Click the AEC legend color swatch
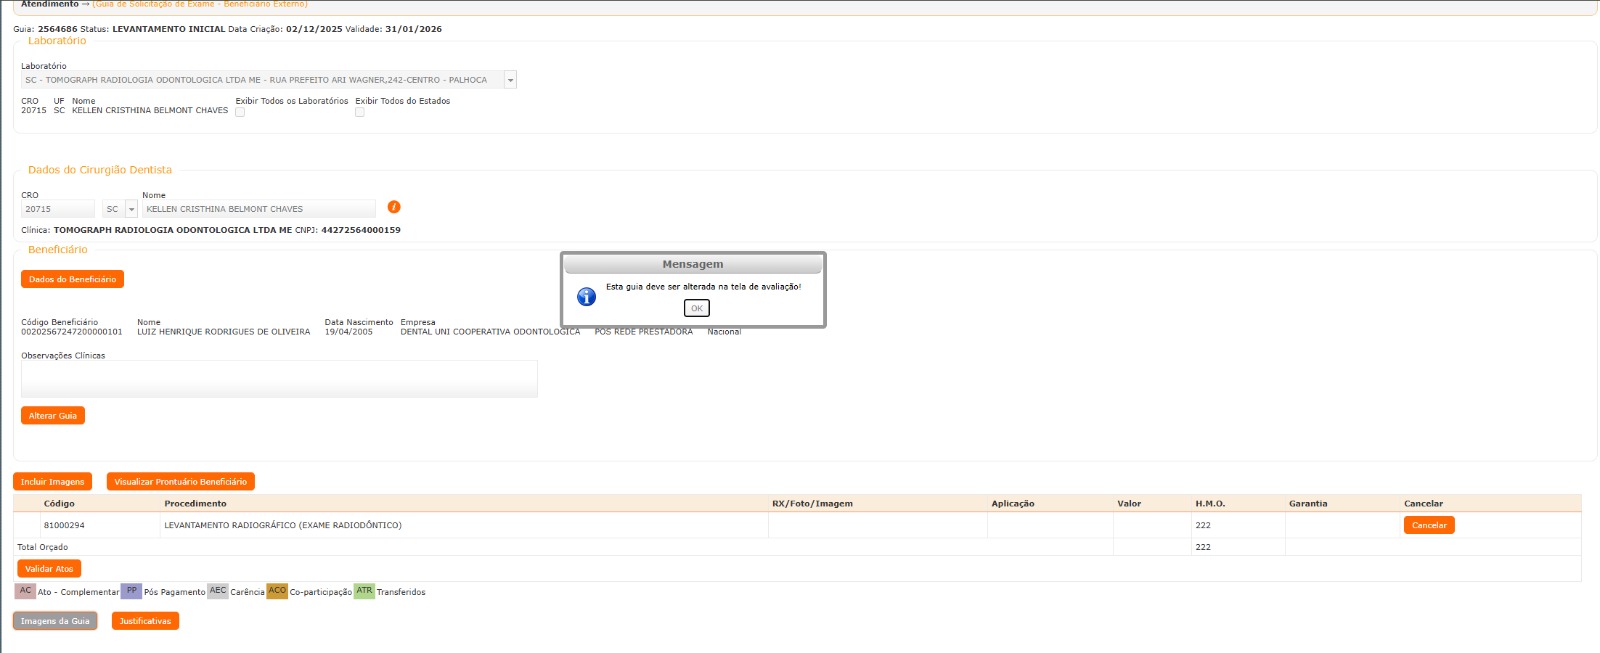This screenshot has height=653, width=1600. [x=218, y=591]
